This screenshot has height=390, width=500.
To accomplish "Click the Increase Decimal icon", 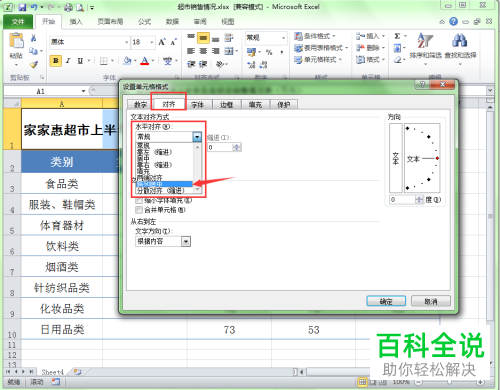I will coord(251,65).
